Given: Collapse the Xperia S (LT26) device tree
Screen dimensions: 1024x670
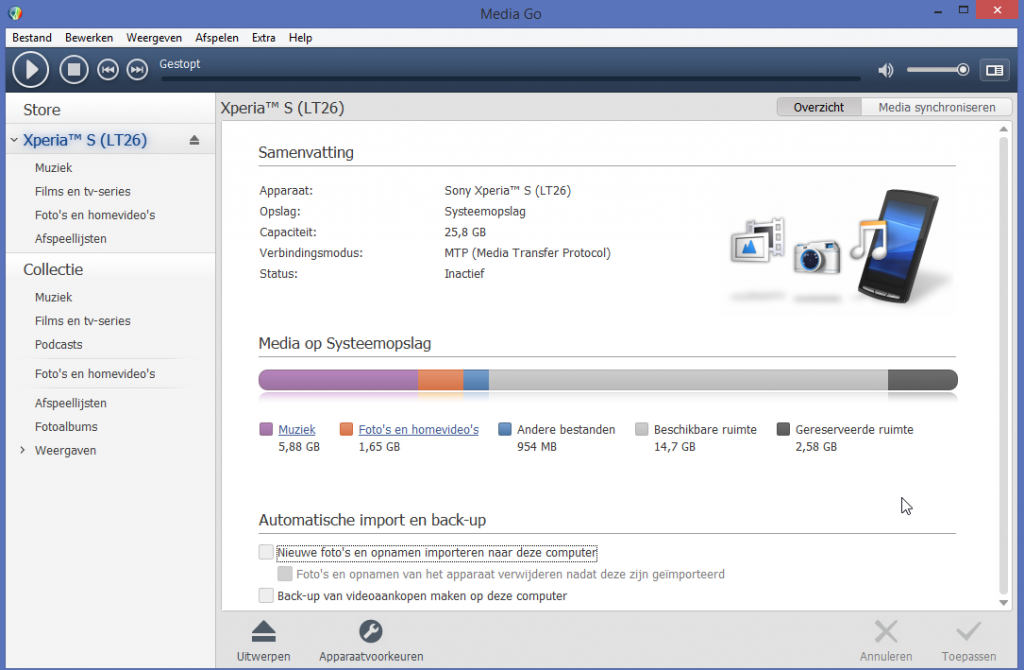Looking at the screenshot, I should point(14,140).
